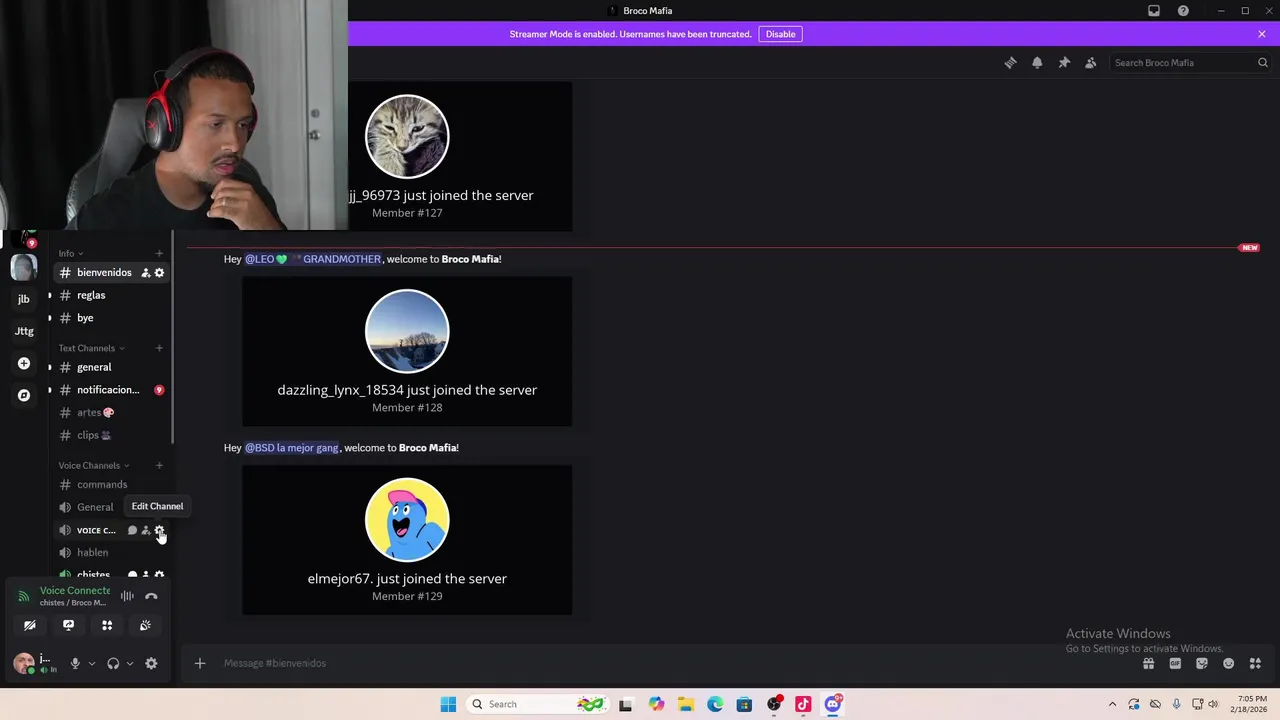Image resolution: width=1280 pixels, height=720 pixels.
Task: Open headphone output options arrow
Action: click(x=129, y=663)
